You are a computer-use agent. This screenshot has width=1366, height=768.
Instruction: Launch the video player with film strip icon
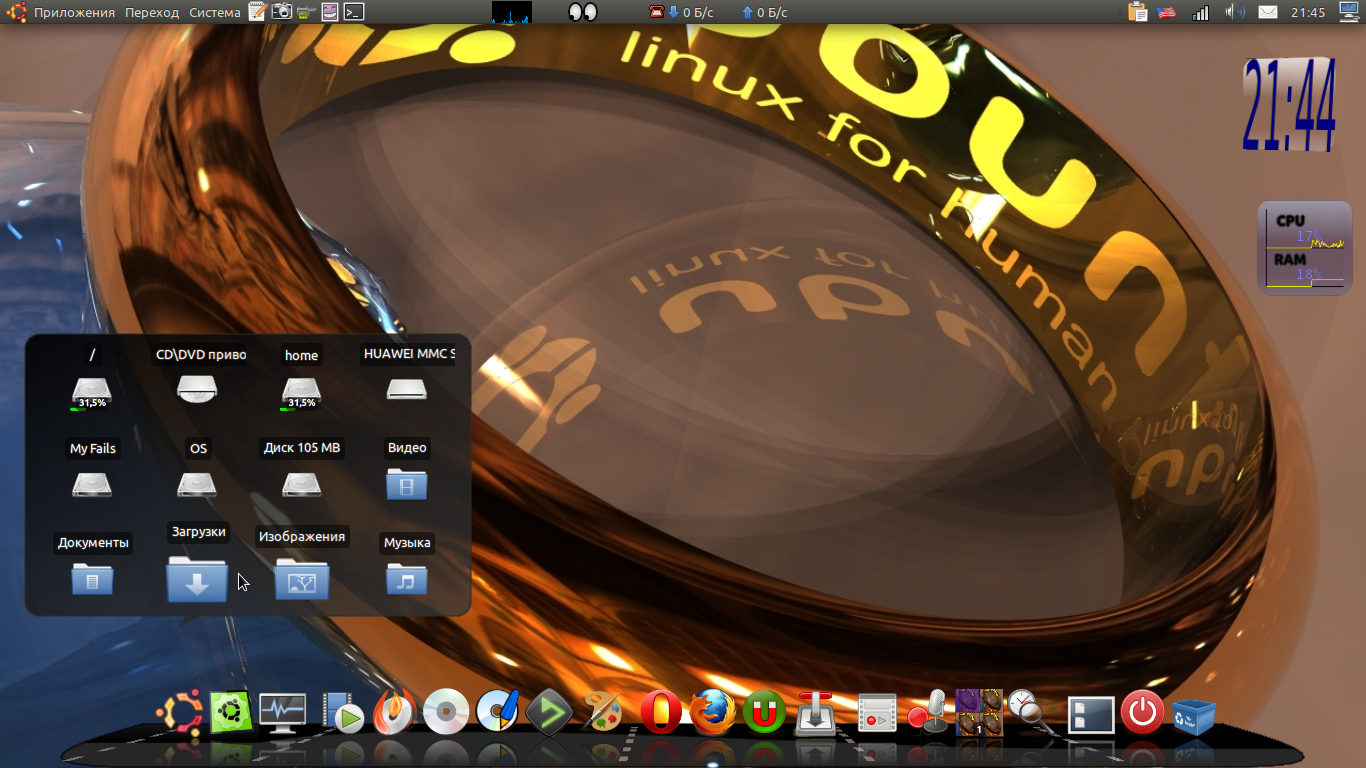pos(342,713)
